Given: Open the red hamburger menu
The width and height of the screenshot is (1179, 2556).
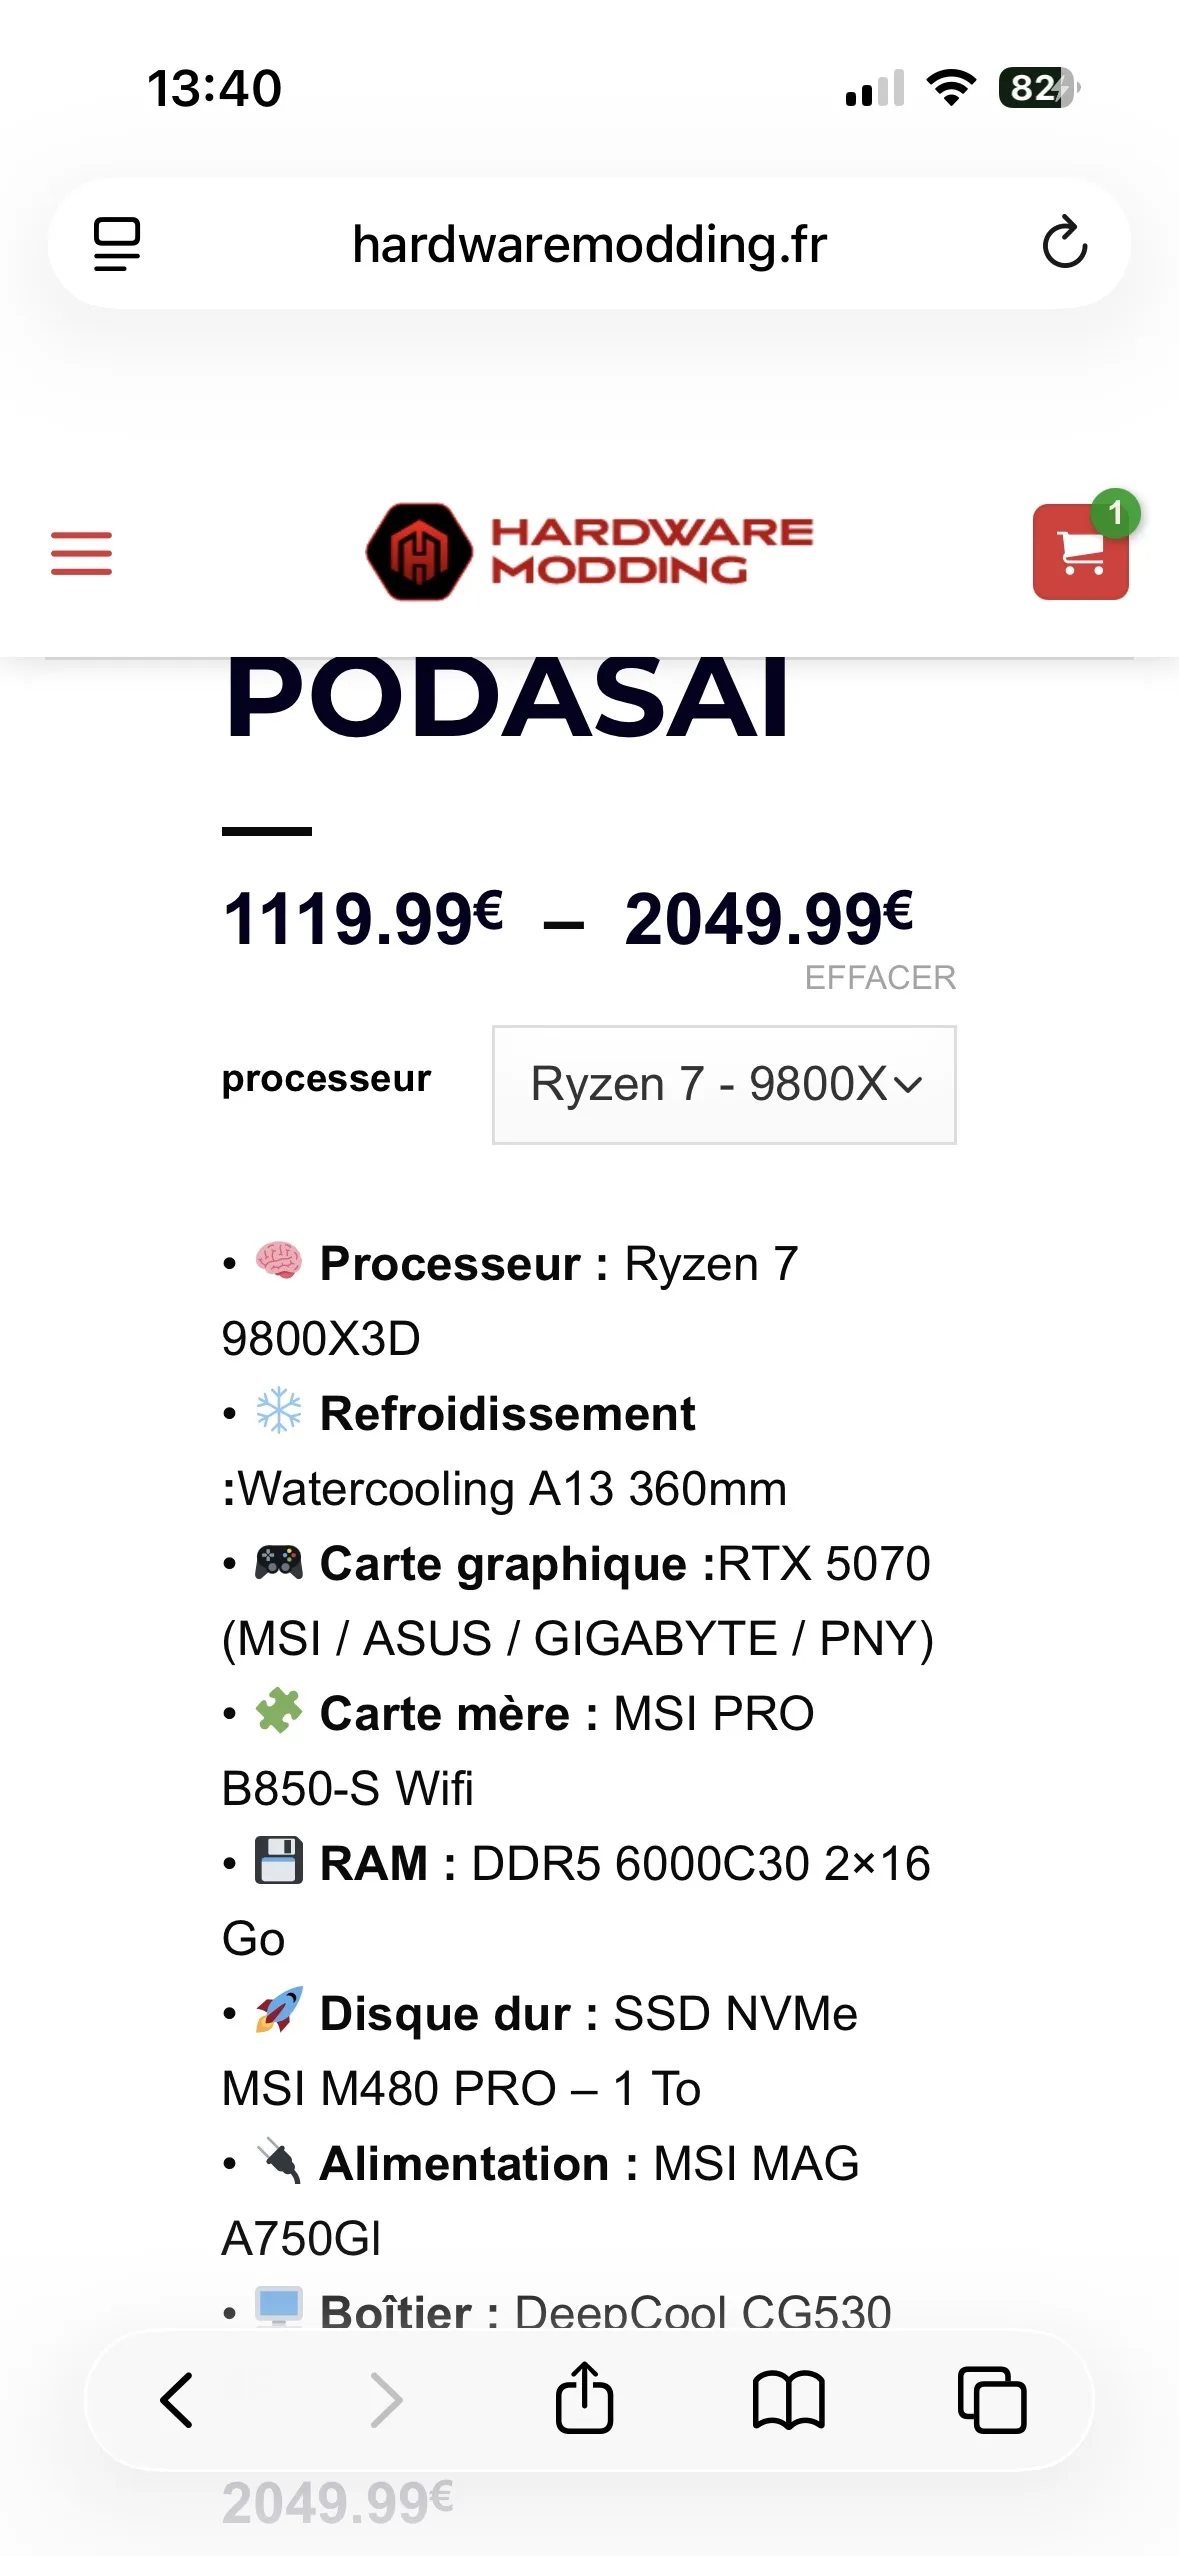Looking at the screenshot, I should pyautogui.click(x=82, y=553).
